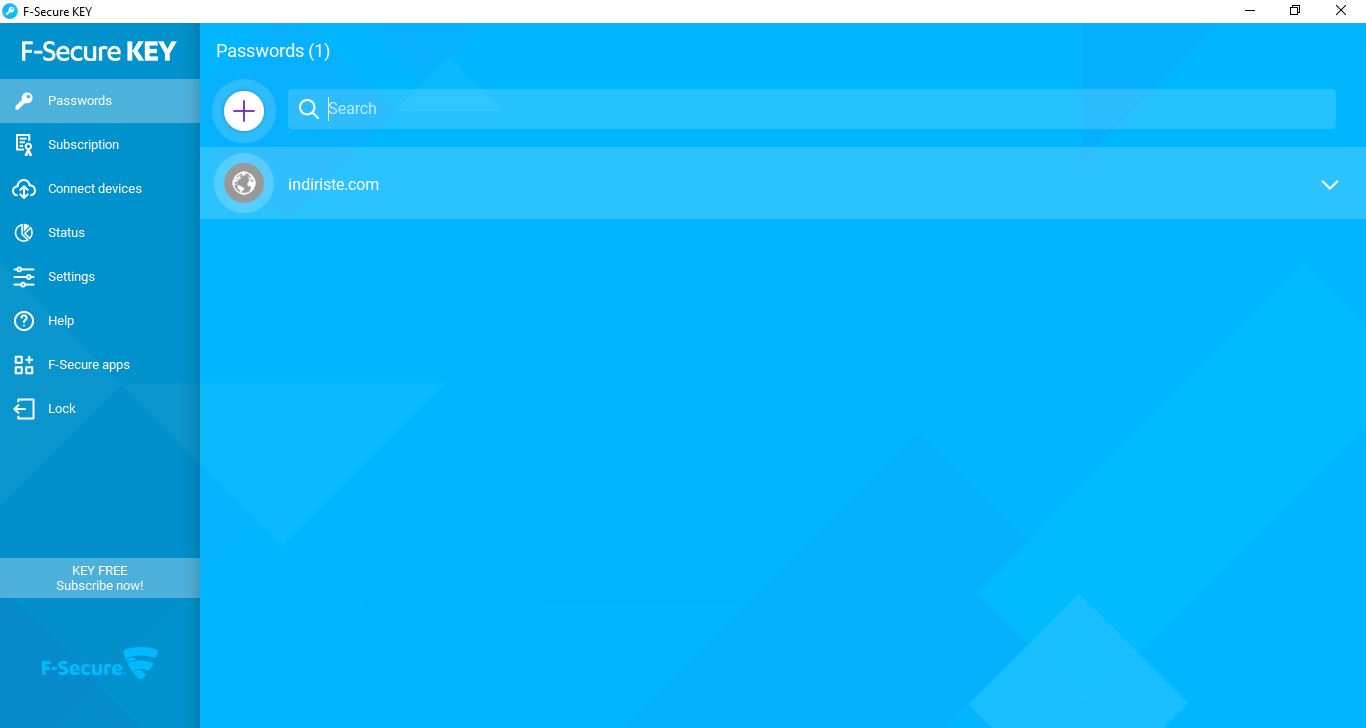This screenshot has width=1366, height=728.
Task: Open F-Secure apps section
Action: pos(100,365)
